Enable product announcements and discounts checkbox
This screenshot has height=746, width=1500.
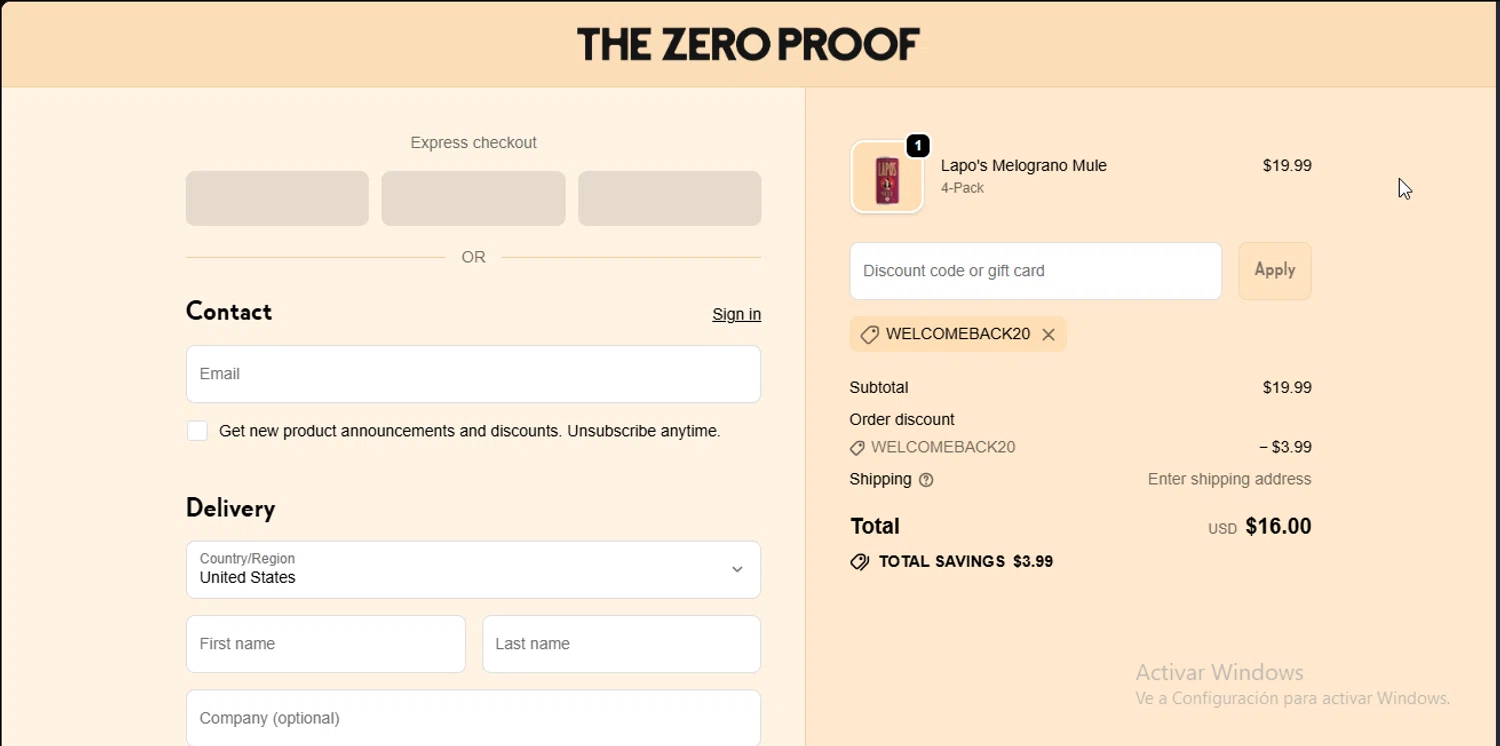coord(198,431)
